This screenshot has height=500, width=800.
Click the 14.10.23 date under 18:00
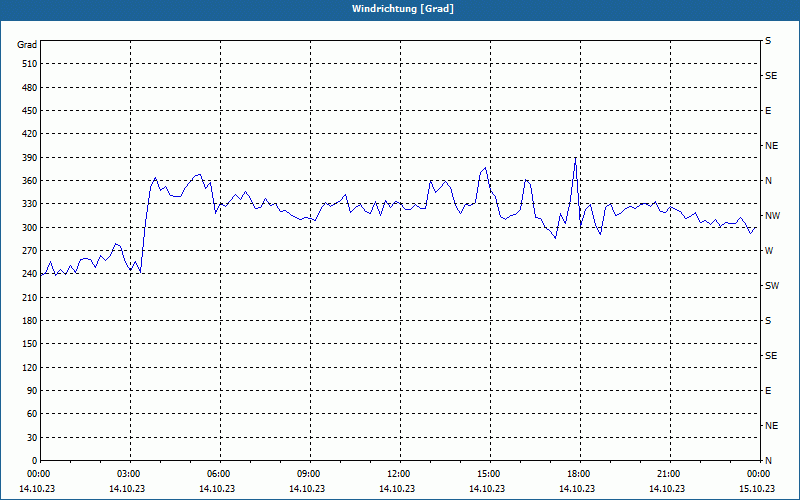tap(578, 488)
